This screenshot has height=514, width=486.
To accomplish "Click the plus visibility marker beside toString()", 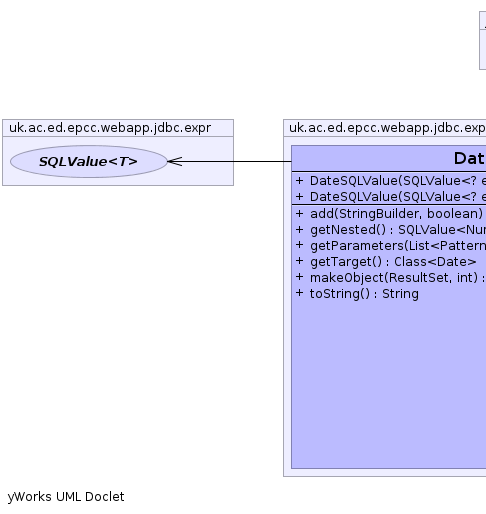I will coord(299,293).
